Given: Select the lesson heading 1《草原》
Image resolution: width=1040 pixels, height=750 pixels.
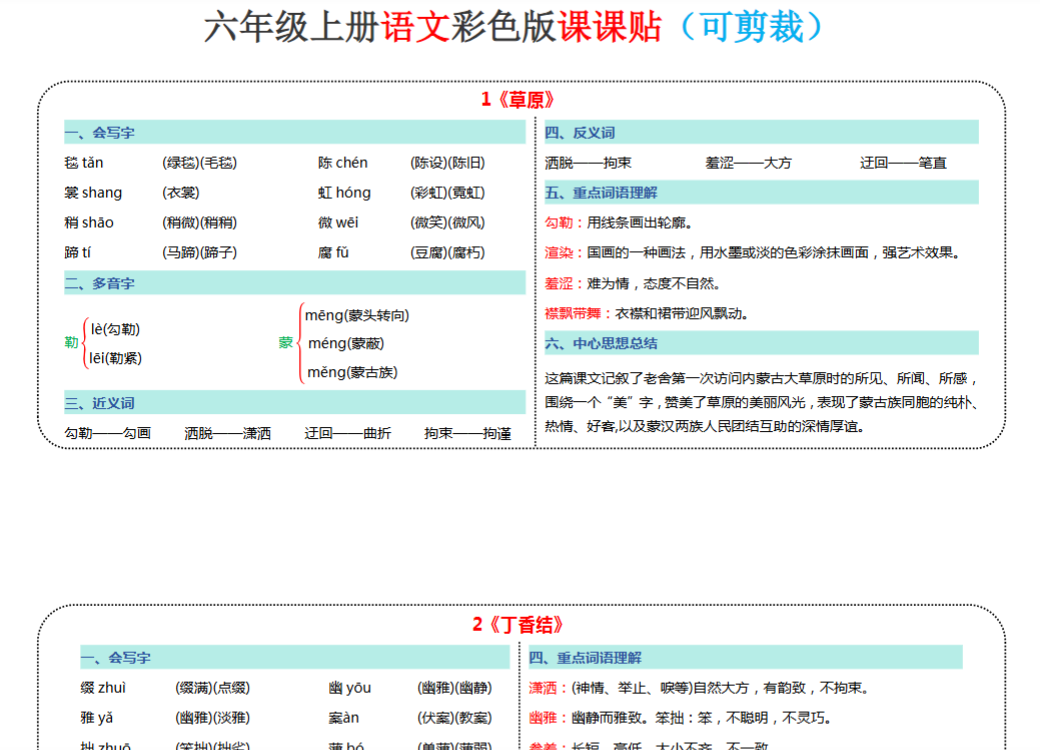Looking at the screenshot, I should 518,100.
